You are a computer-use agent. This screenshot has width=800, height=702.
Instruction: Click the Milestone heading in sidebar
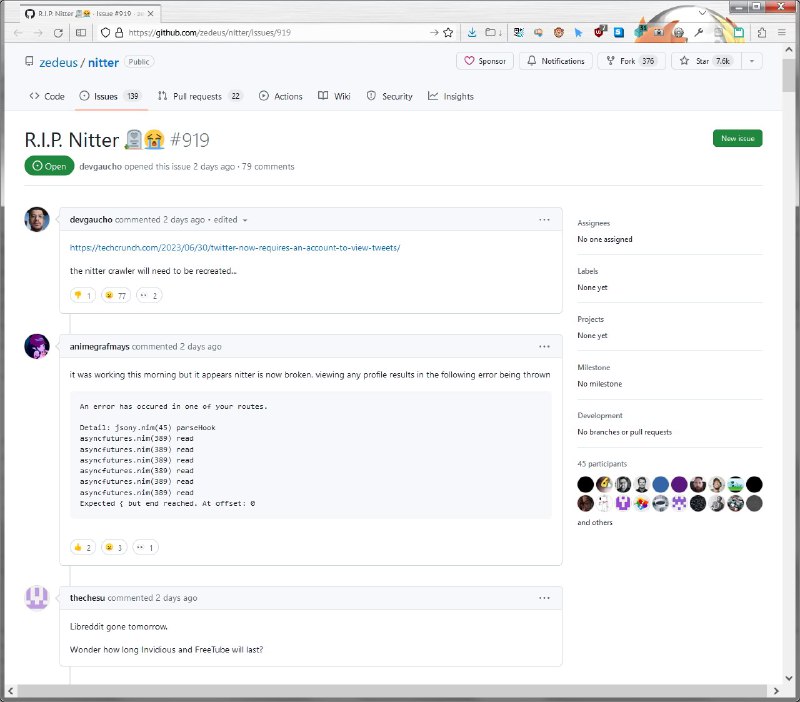pyautogui.click(x=593, y=367)
